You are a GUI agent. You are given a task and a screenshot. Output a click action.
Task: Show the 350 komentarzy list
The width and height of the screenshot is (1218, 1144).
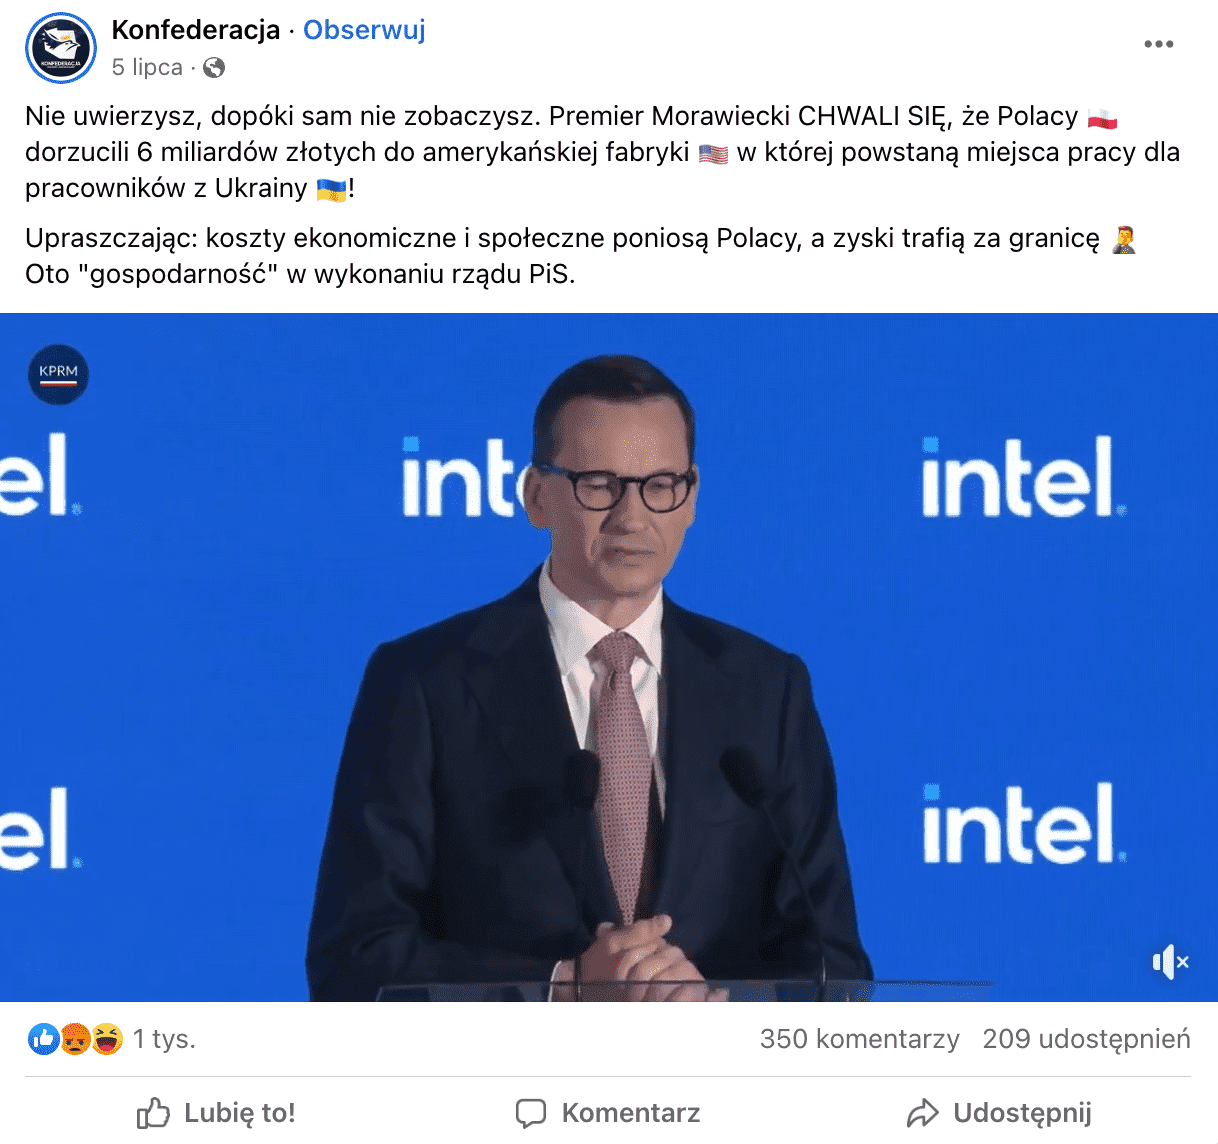coord(859,1039)
